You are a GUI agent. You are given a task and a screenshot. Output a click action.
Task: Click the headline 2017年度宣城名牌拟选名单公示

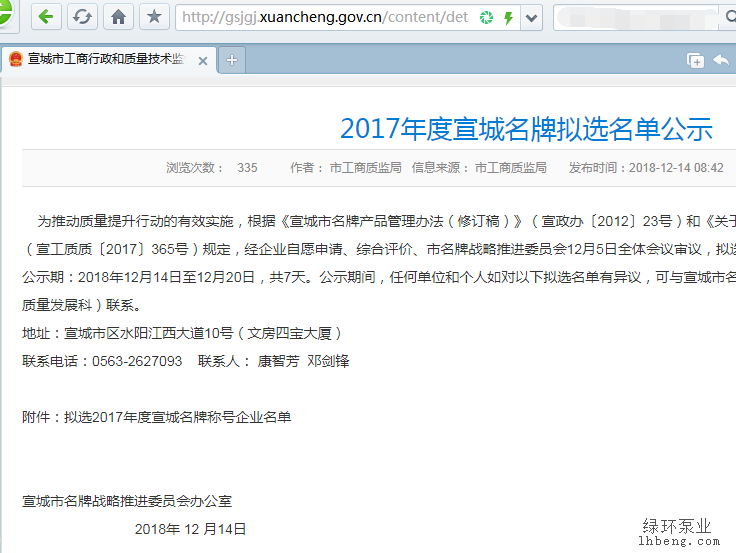525,129
